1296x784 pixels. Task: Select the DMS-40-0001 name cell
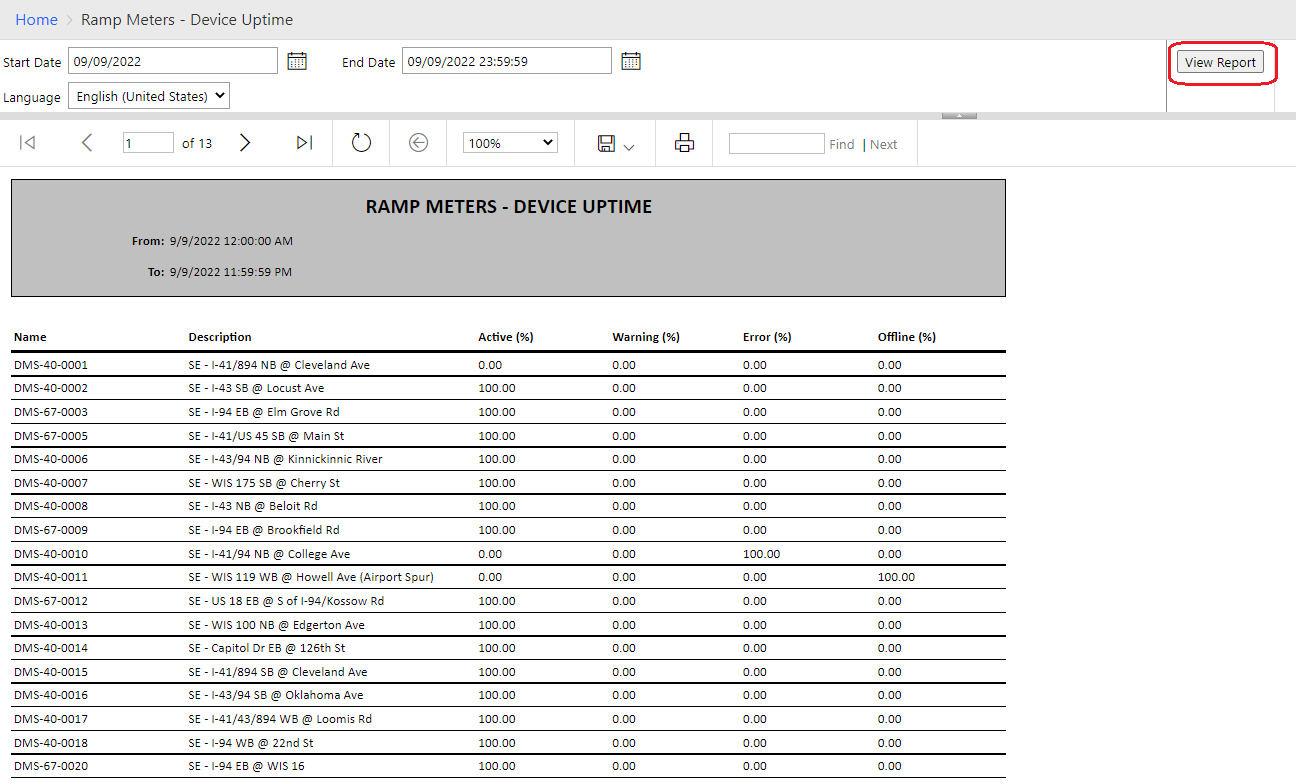pos(51,365)
